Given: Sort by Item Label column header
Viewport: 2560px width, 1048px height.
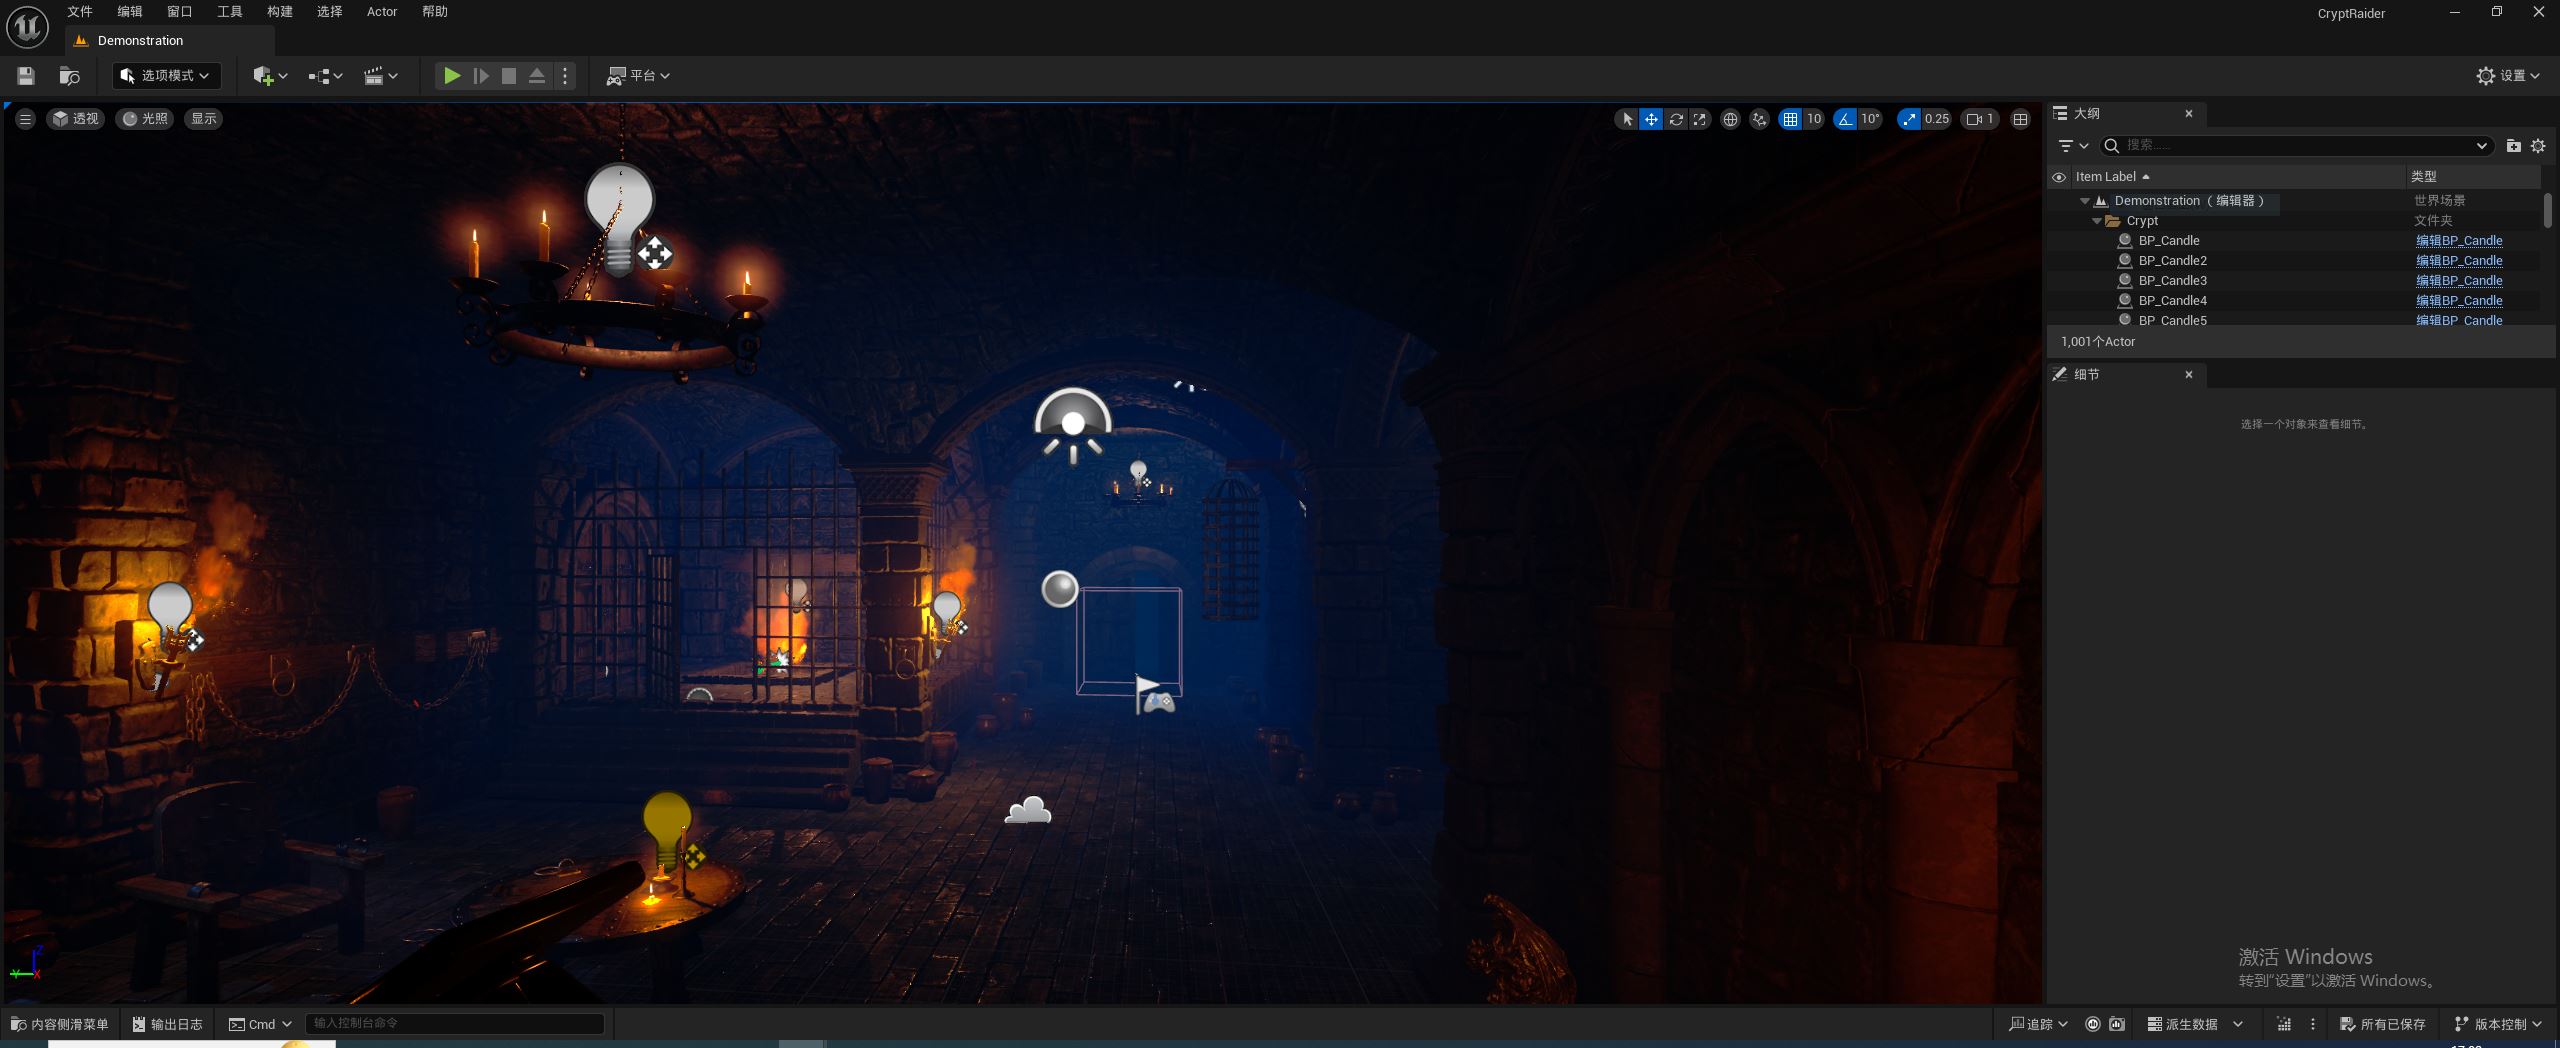Looking at the screenshot, I should [2237, 177].
